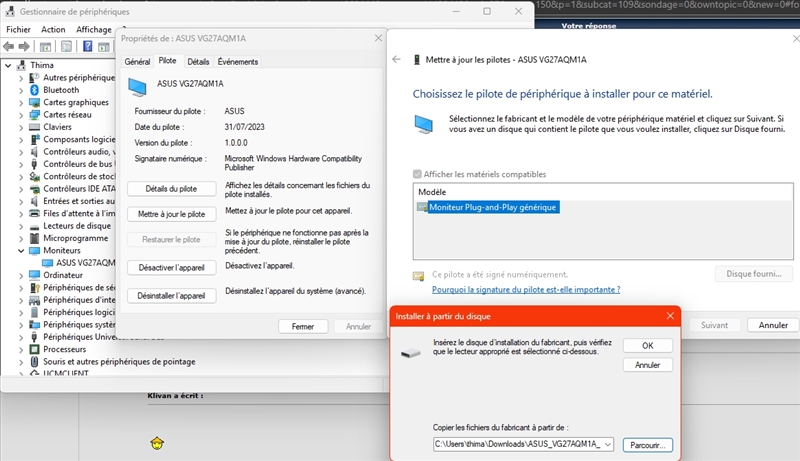800x461 pixels.
Task: Click the Thima computer root icon
Action: pos(21,65)
